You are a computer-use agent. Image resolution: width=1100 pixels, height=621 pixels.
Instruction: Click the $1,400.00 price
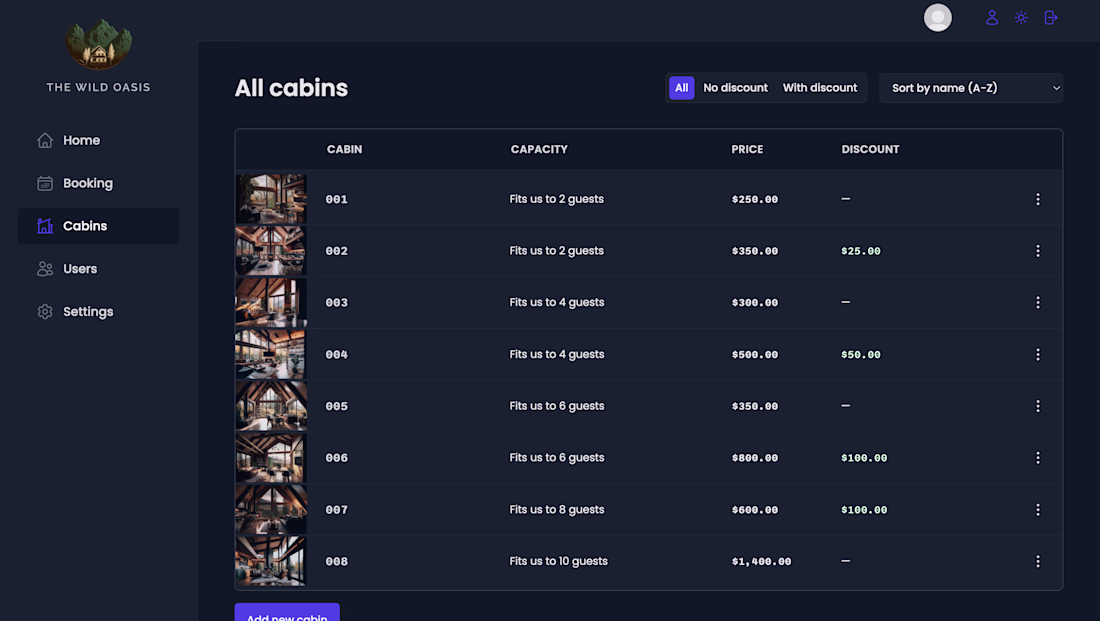[761, 561]
